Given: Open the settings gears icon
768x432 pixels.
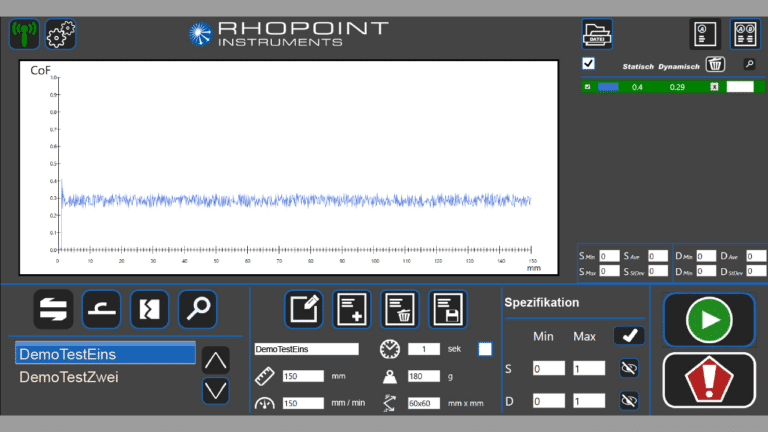Looking at the screenshot, I should click(60, 34).
